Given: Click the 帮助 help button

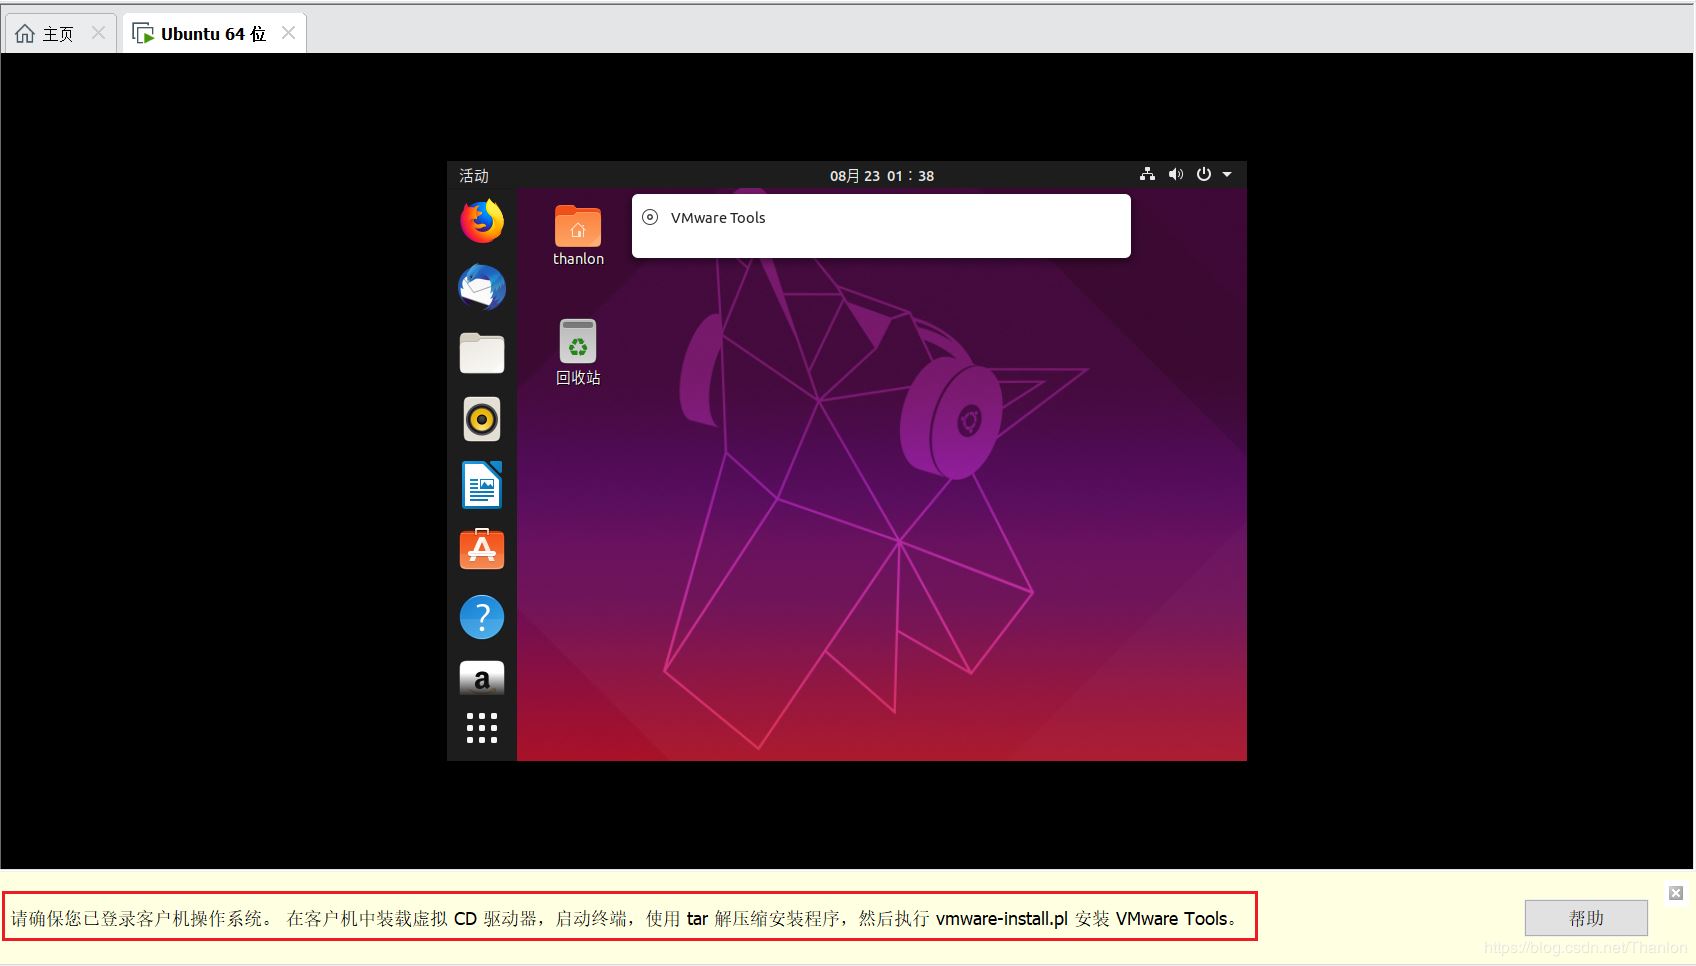Looking at the screenshot, I should coord(1585,918).
